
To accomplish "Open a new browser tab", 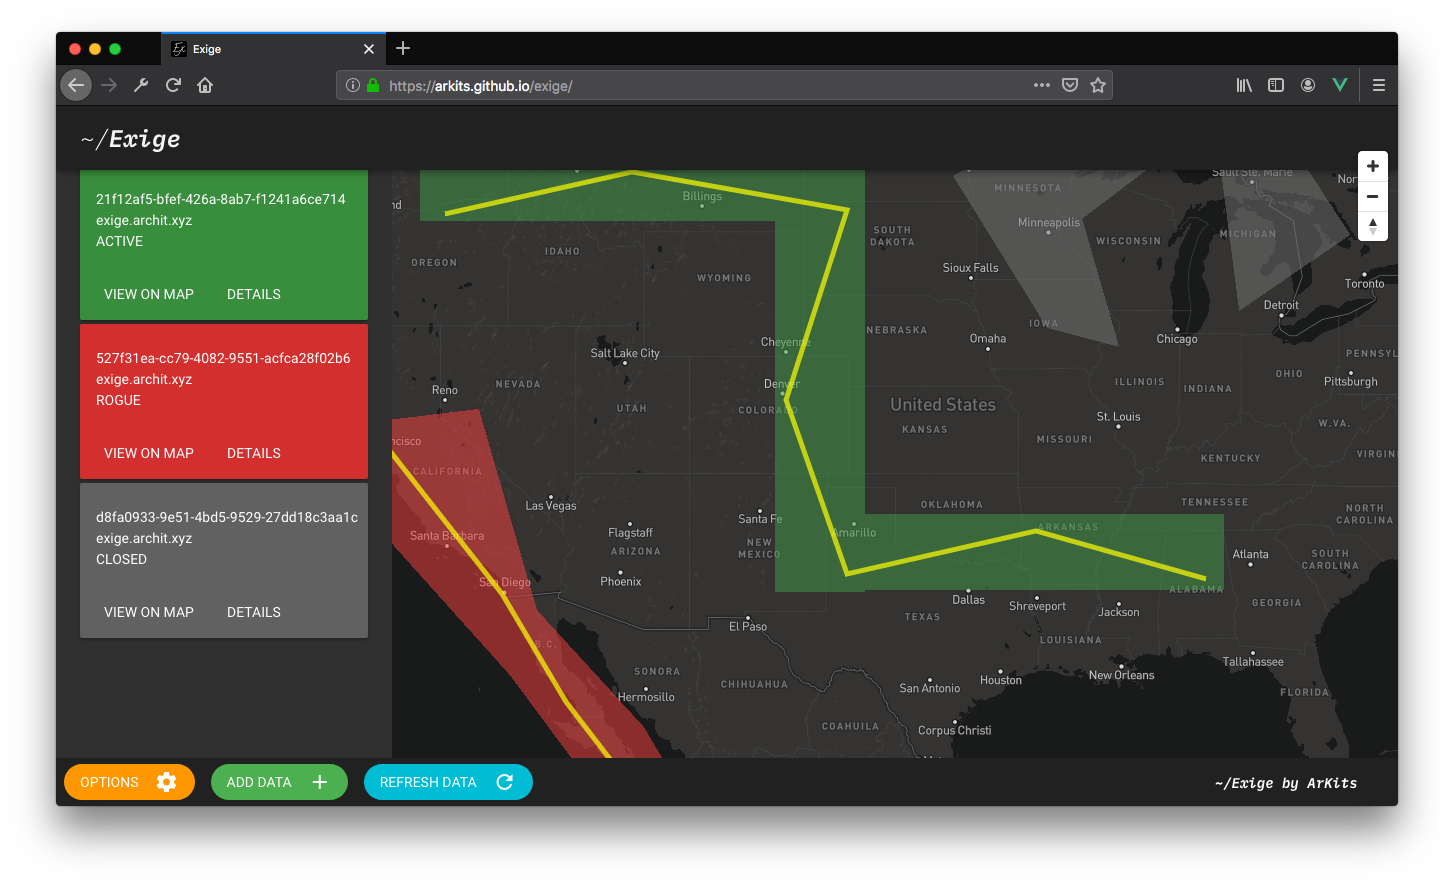I will pos(403,48).
